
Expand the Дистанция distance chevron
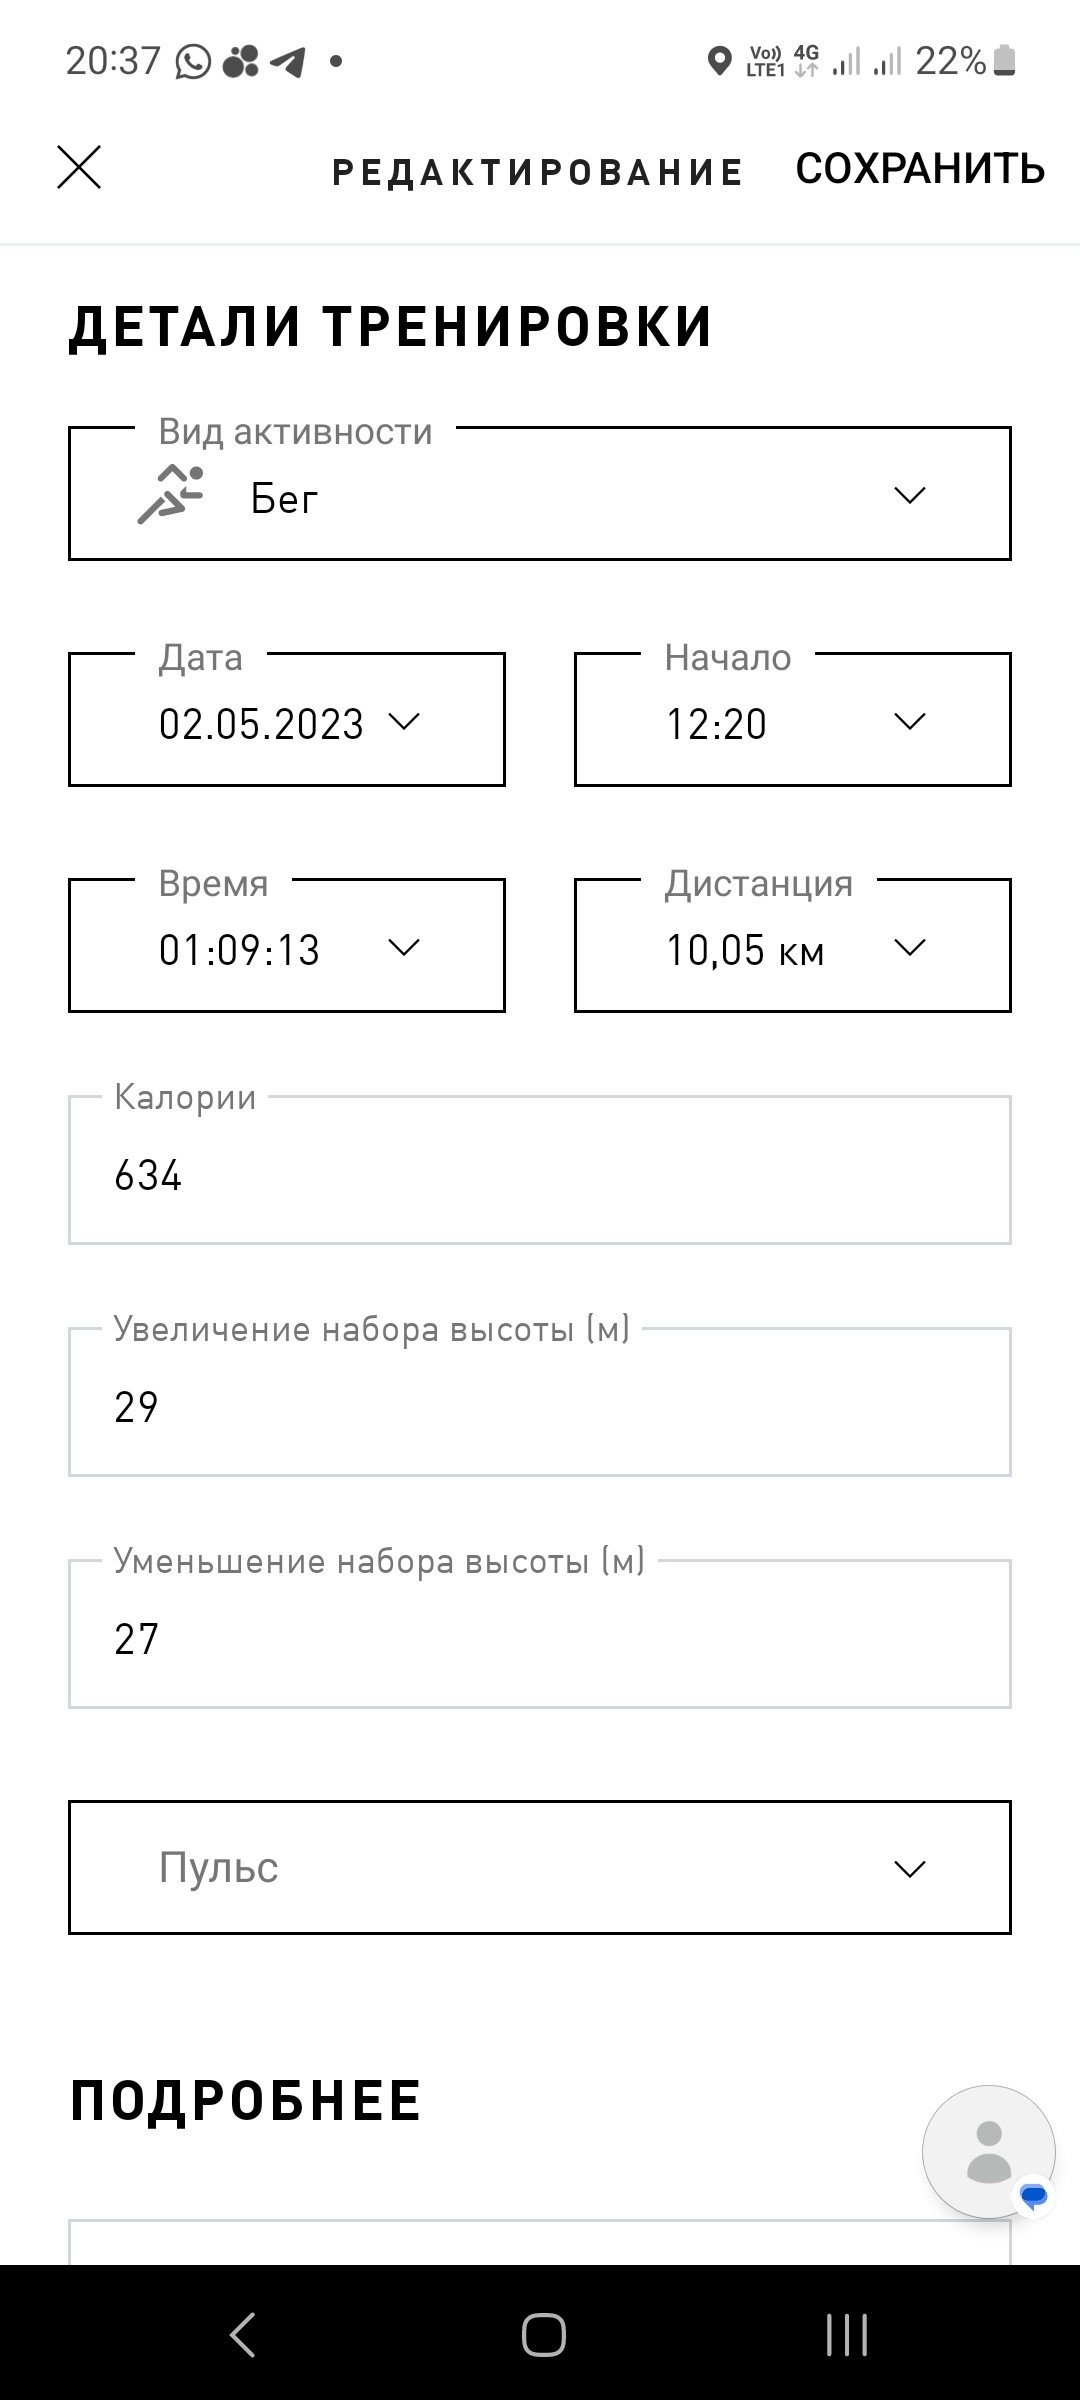[x=909, y=947]
